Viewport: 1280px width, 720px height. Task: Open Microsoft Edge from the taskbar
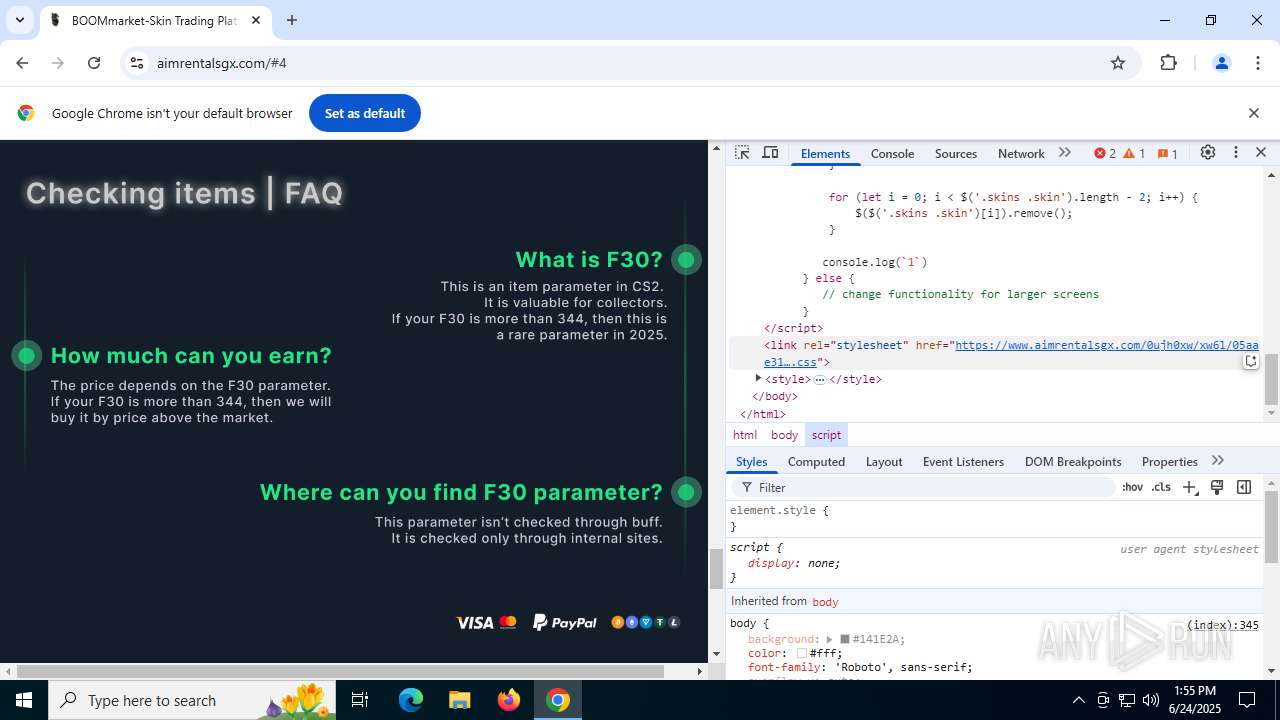tap(411, 700)
